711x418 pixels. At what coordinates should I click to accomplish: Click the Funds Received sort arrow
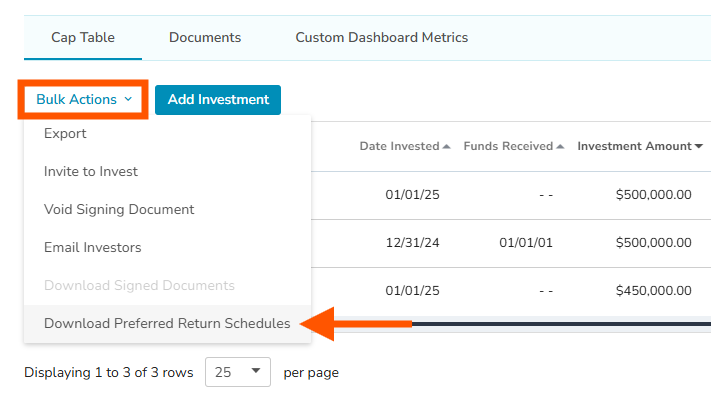(560, 147)
